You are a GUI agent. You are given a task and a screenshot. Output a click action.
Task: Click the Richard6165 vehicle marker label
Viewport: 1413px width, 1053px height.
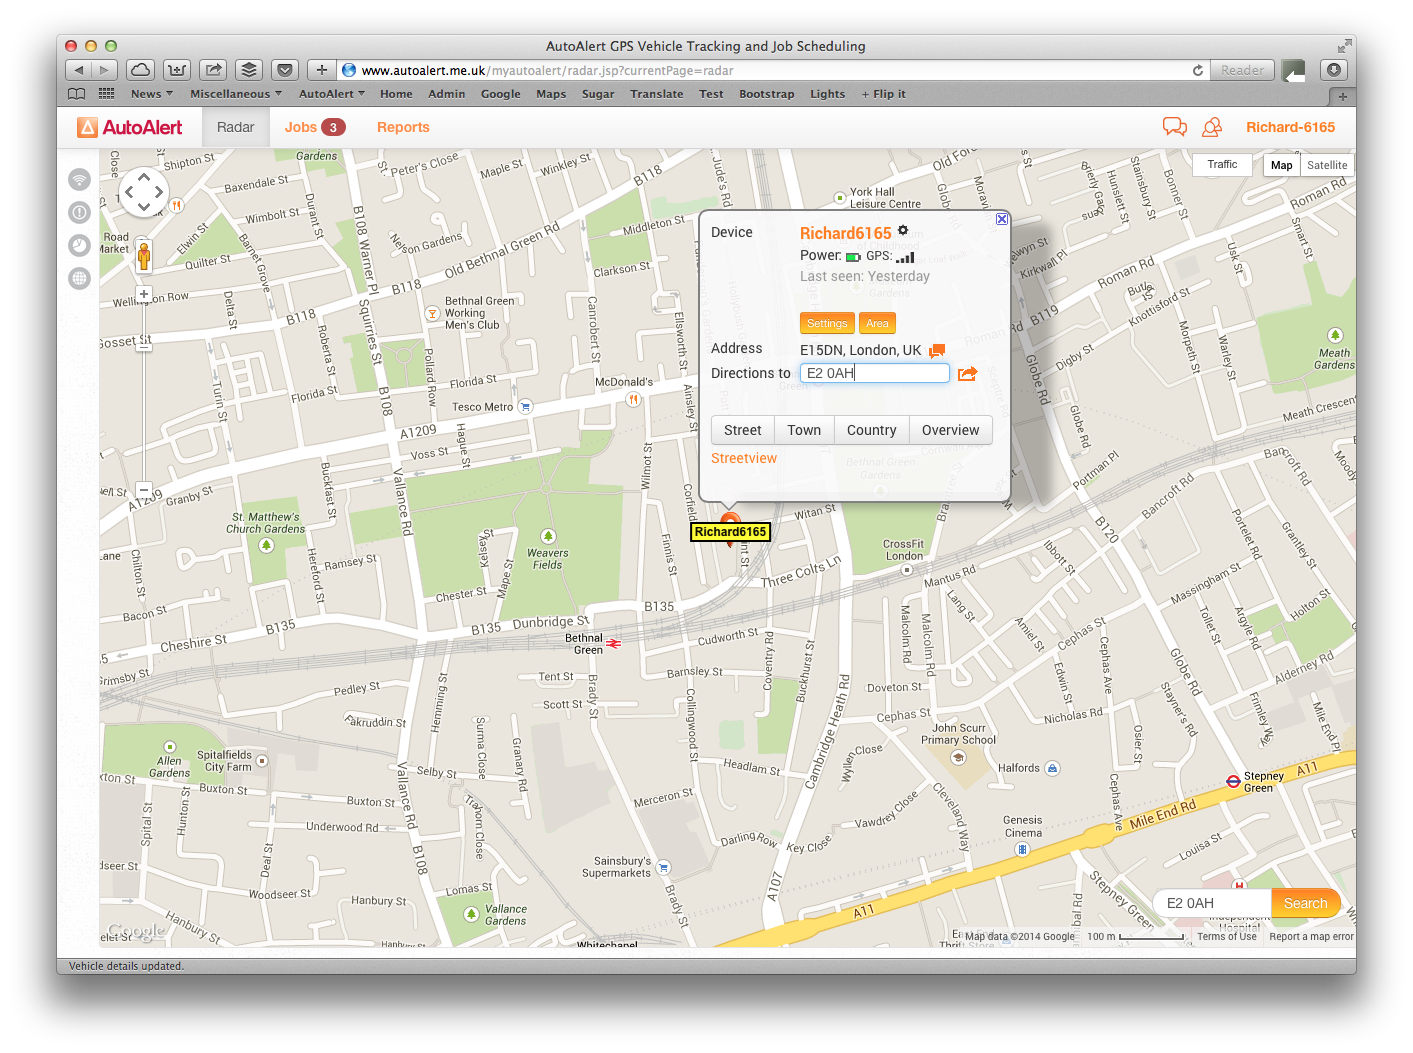pyautogui.click(x=731, y=532)
